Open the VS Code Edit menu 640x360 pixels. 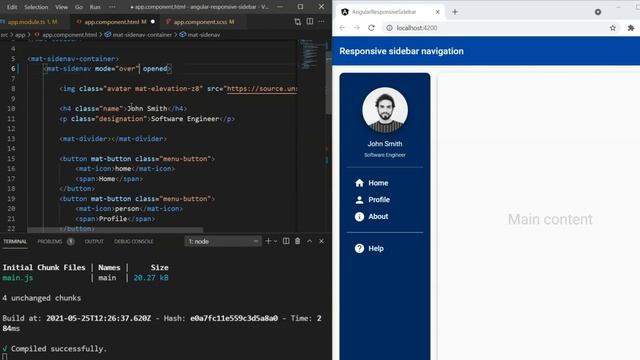12,7
